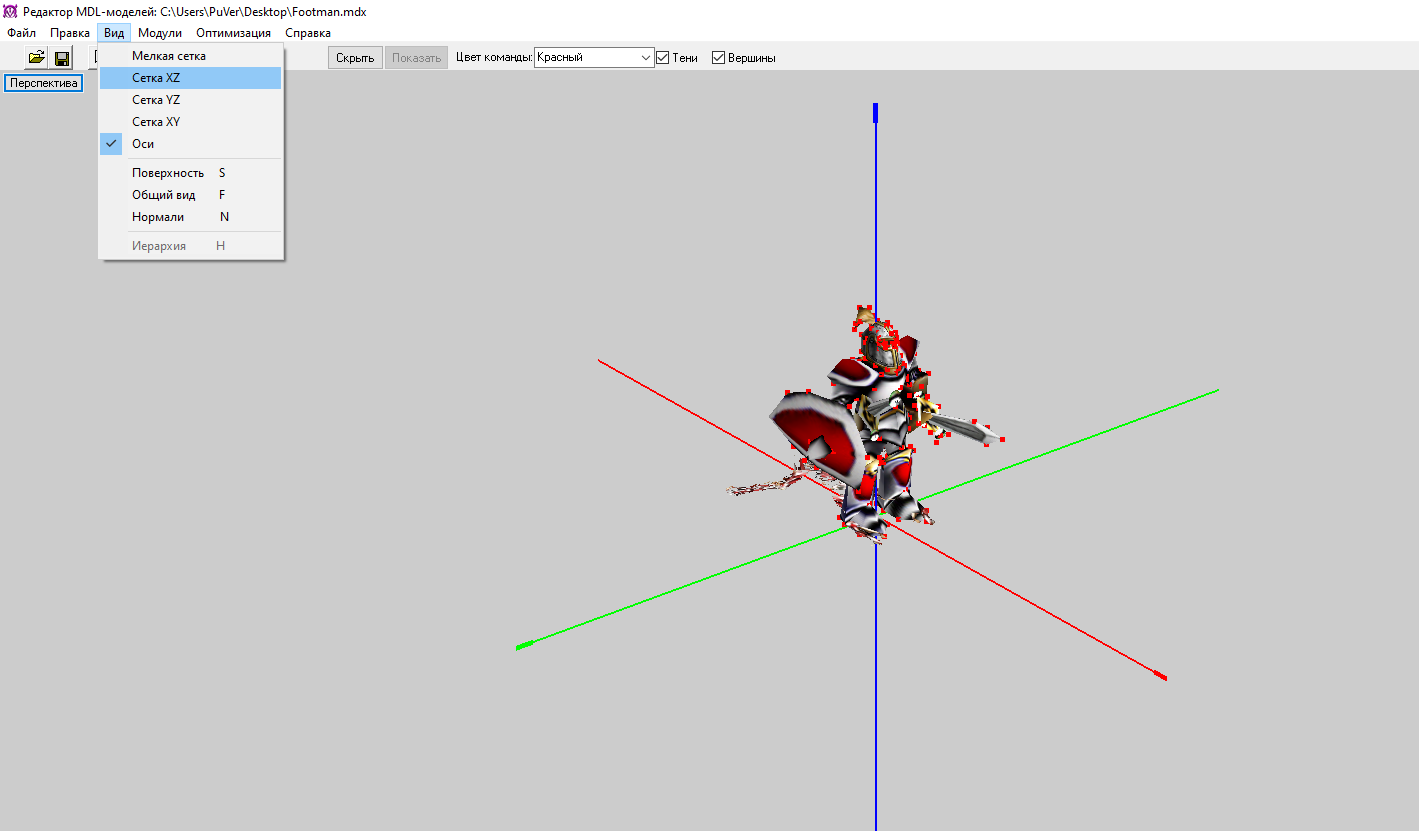The width and height of the screenshot is (1419, 831).
Task: Click the Перспектива view button
Action: coord(44,83)
